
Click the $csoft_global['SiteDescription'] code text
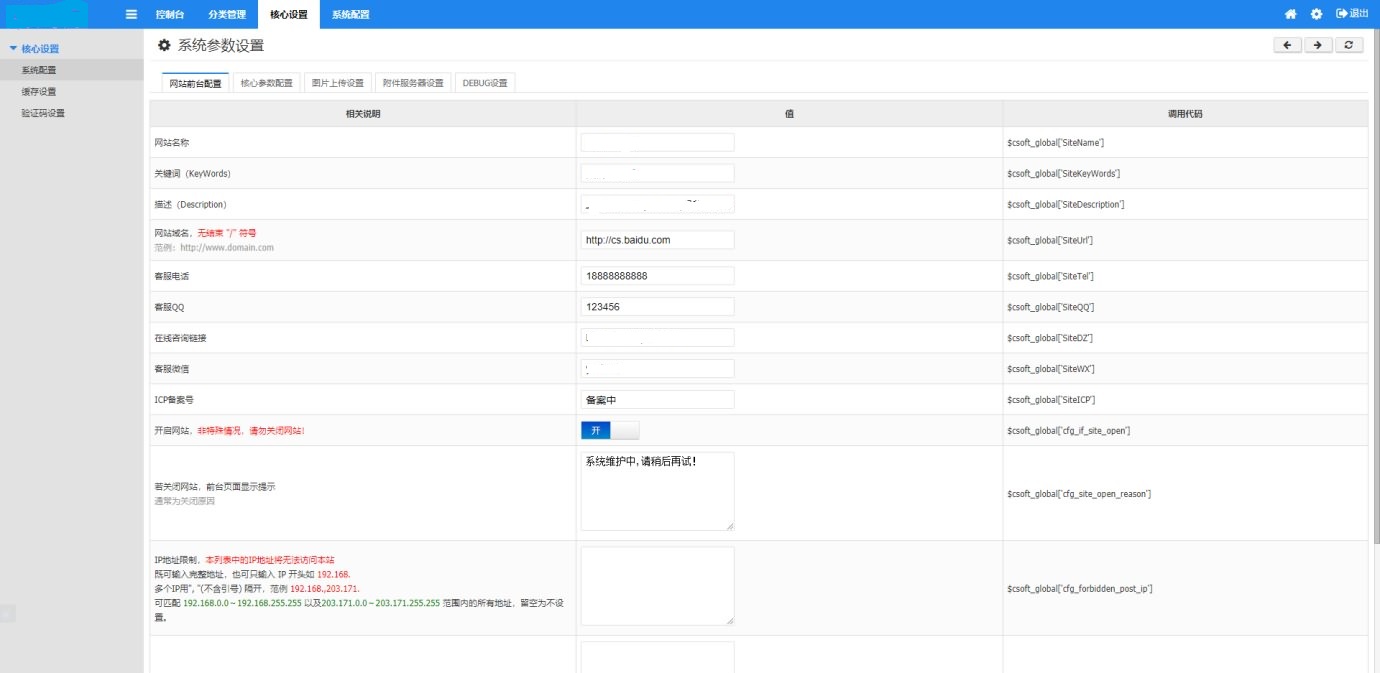[x=1066, y=205]
